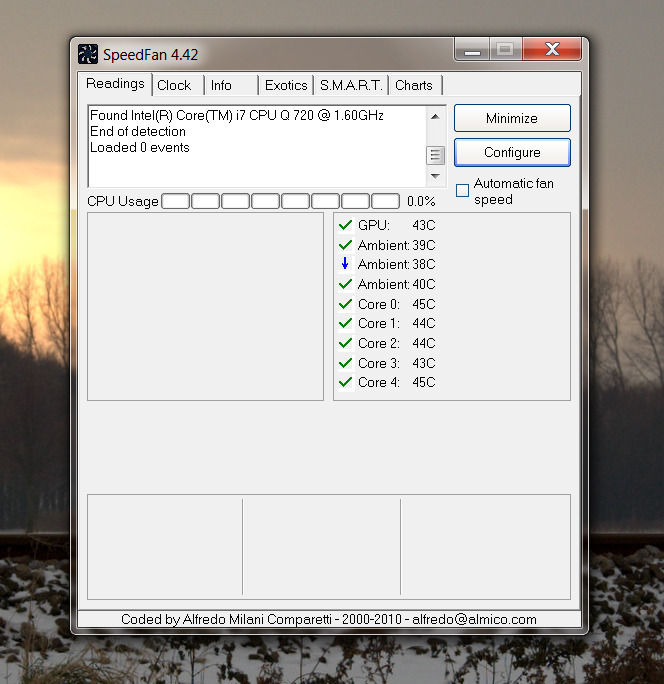Viewport: 664px width, 684px height.
Task: Select the 'Found Intel(R) Core(TM) i7' log line
Action: (236, 115)
